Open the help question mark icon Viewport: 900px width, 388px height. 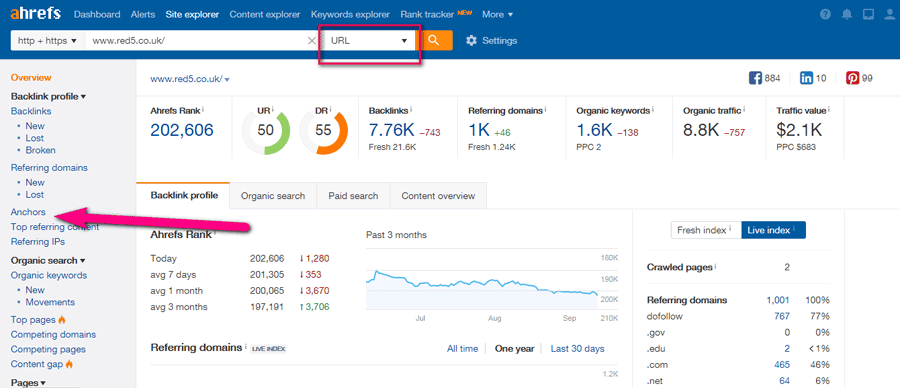click(x=825, y=14)
